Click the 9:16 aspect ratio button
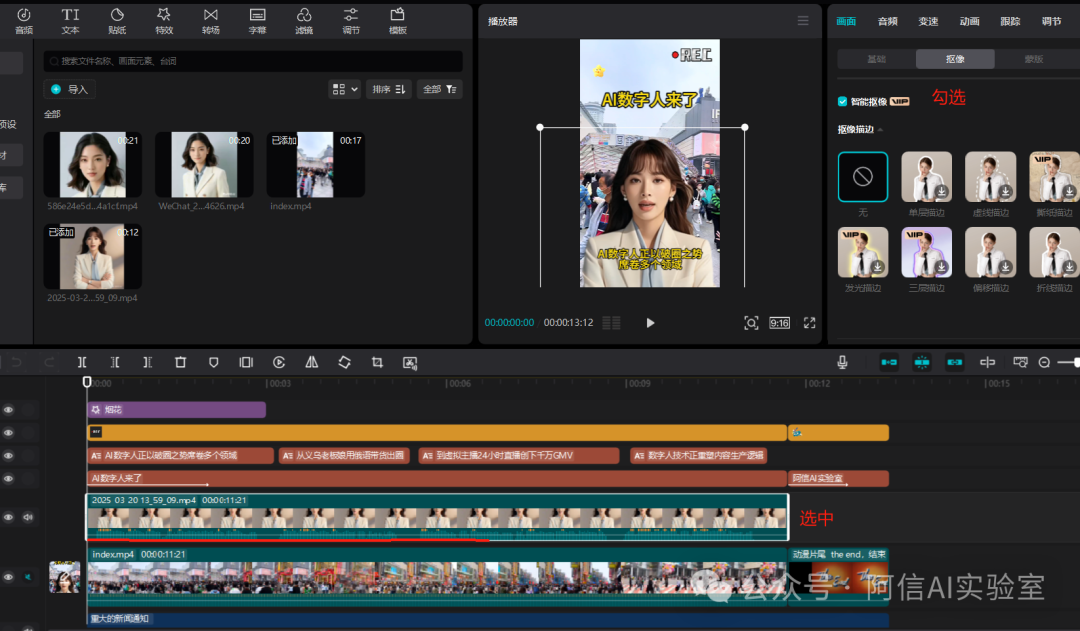1080x631 pixels. (x=779, y=323)
